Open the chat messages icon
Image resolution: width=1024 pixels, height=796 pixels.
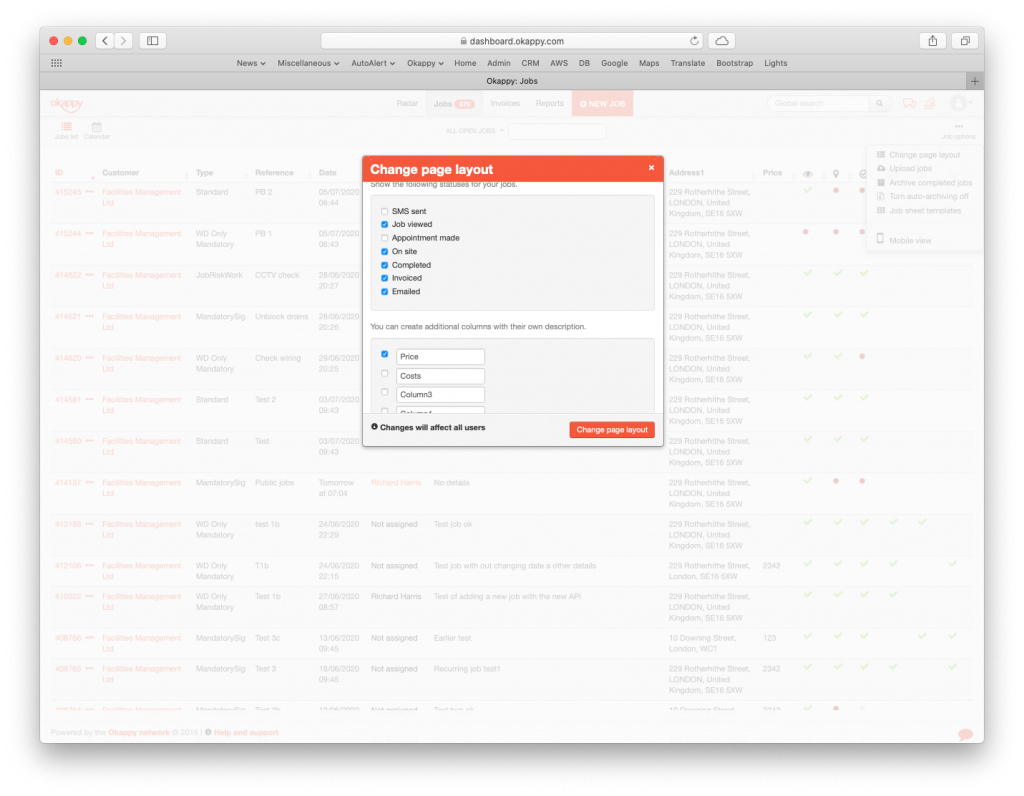(908, 103)
